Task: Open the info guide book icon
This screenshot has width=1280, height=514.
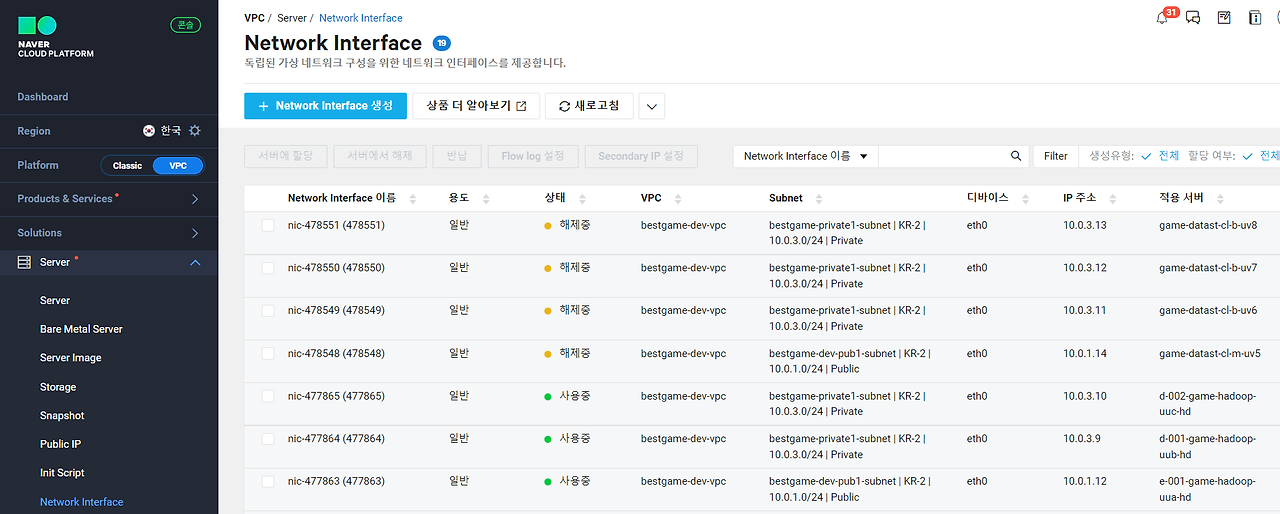Action: [x=1255, y=18]
